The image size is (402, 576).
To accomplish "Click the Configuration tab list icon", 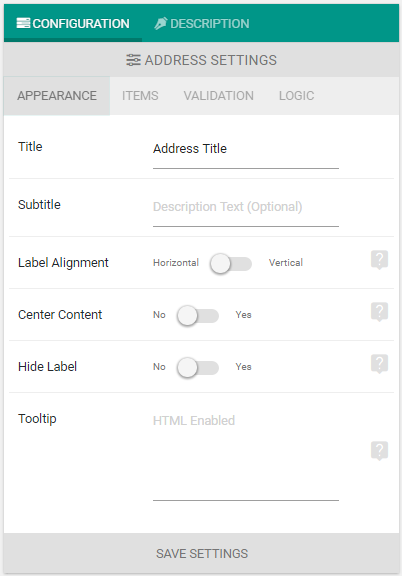I will coord(23,23).
